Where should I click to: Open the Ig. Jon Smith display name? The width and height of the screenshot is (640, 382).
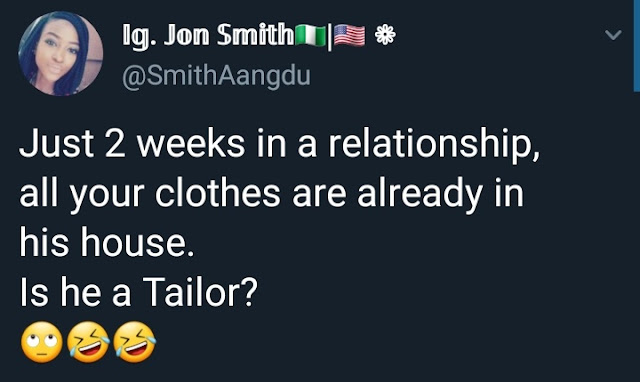coord(208,36)
